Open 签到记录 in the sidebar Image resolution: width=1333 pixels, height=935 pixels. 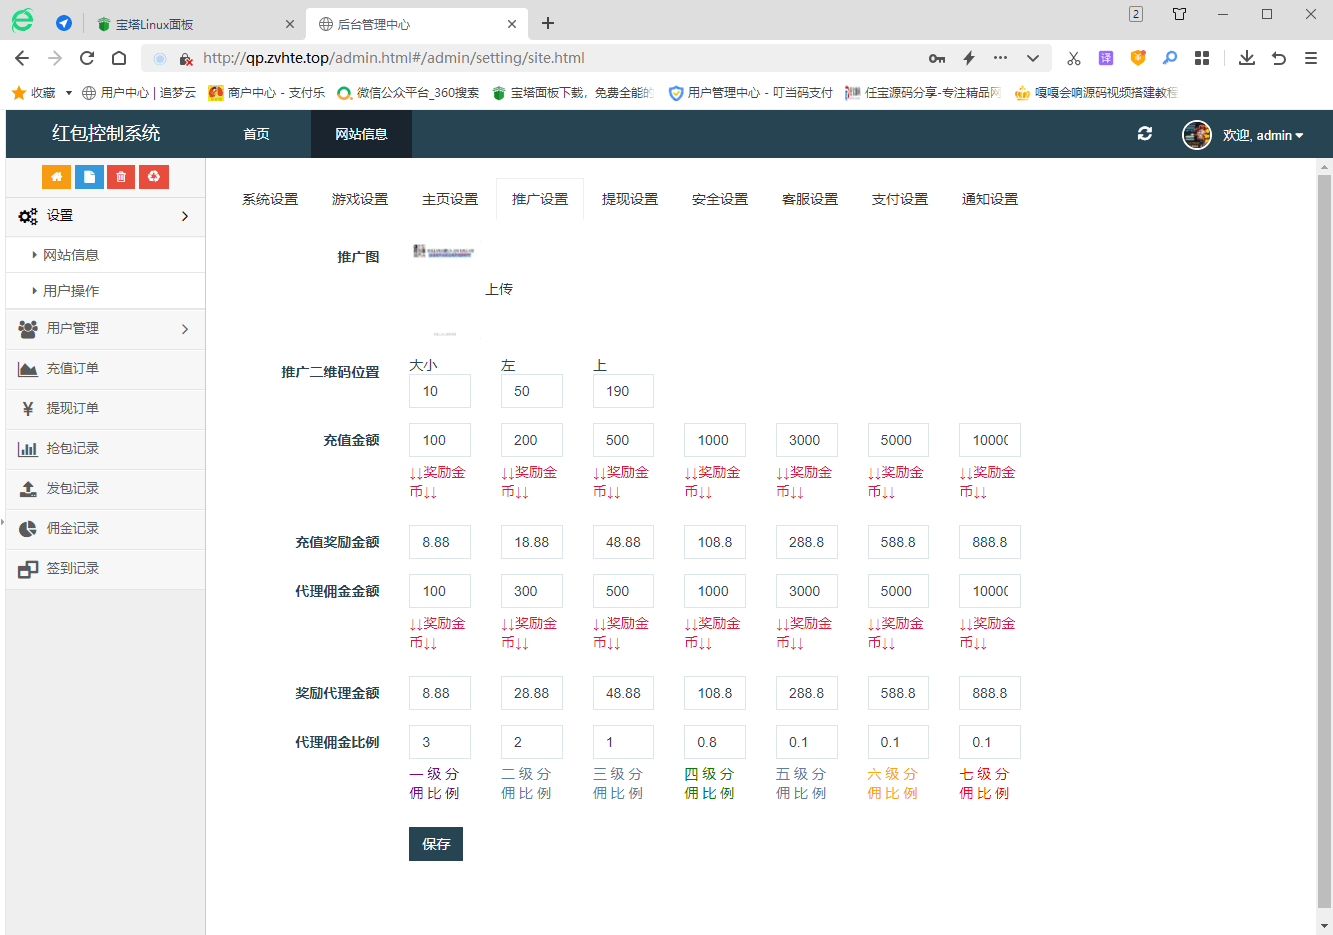(72, 568)
